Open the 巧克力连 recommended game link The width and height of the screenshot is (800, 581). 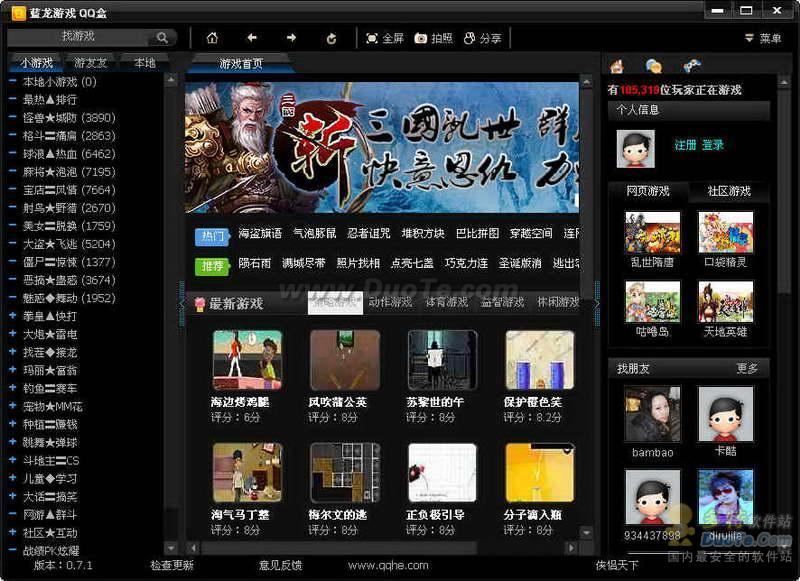click(x=466, y=263)
